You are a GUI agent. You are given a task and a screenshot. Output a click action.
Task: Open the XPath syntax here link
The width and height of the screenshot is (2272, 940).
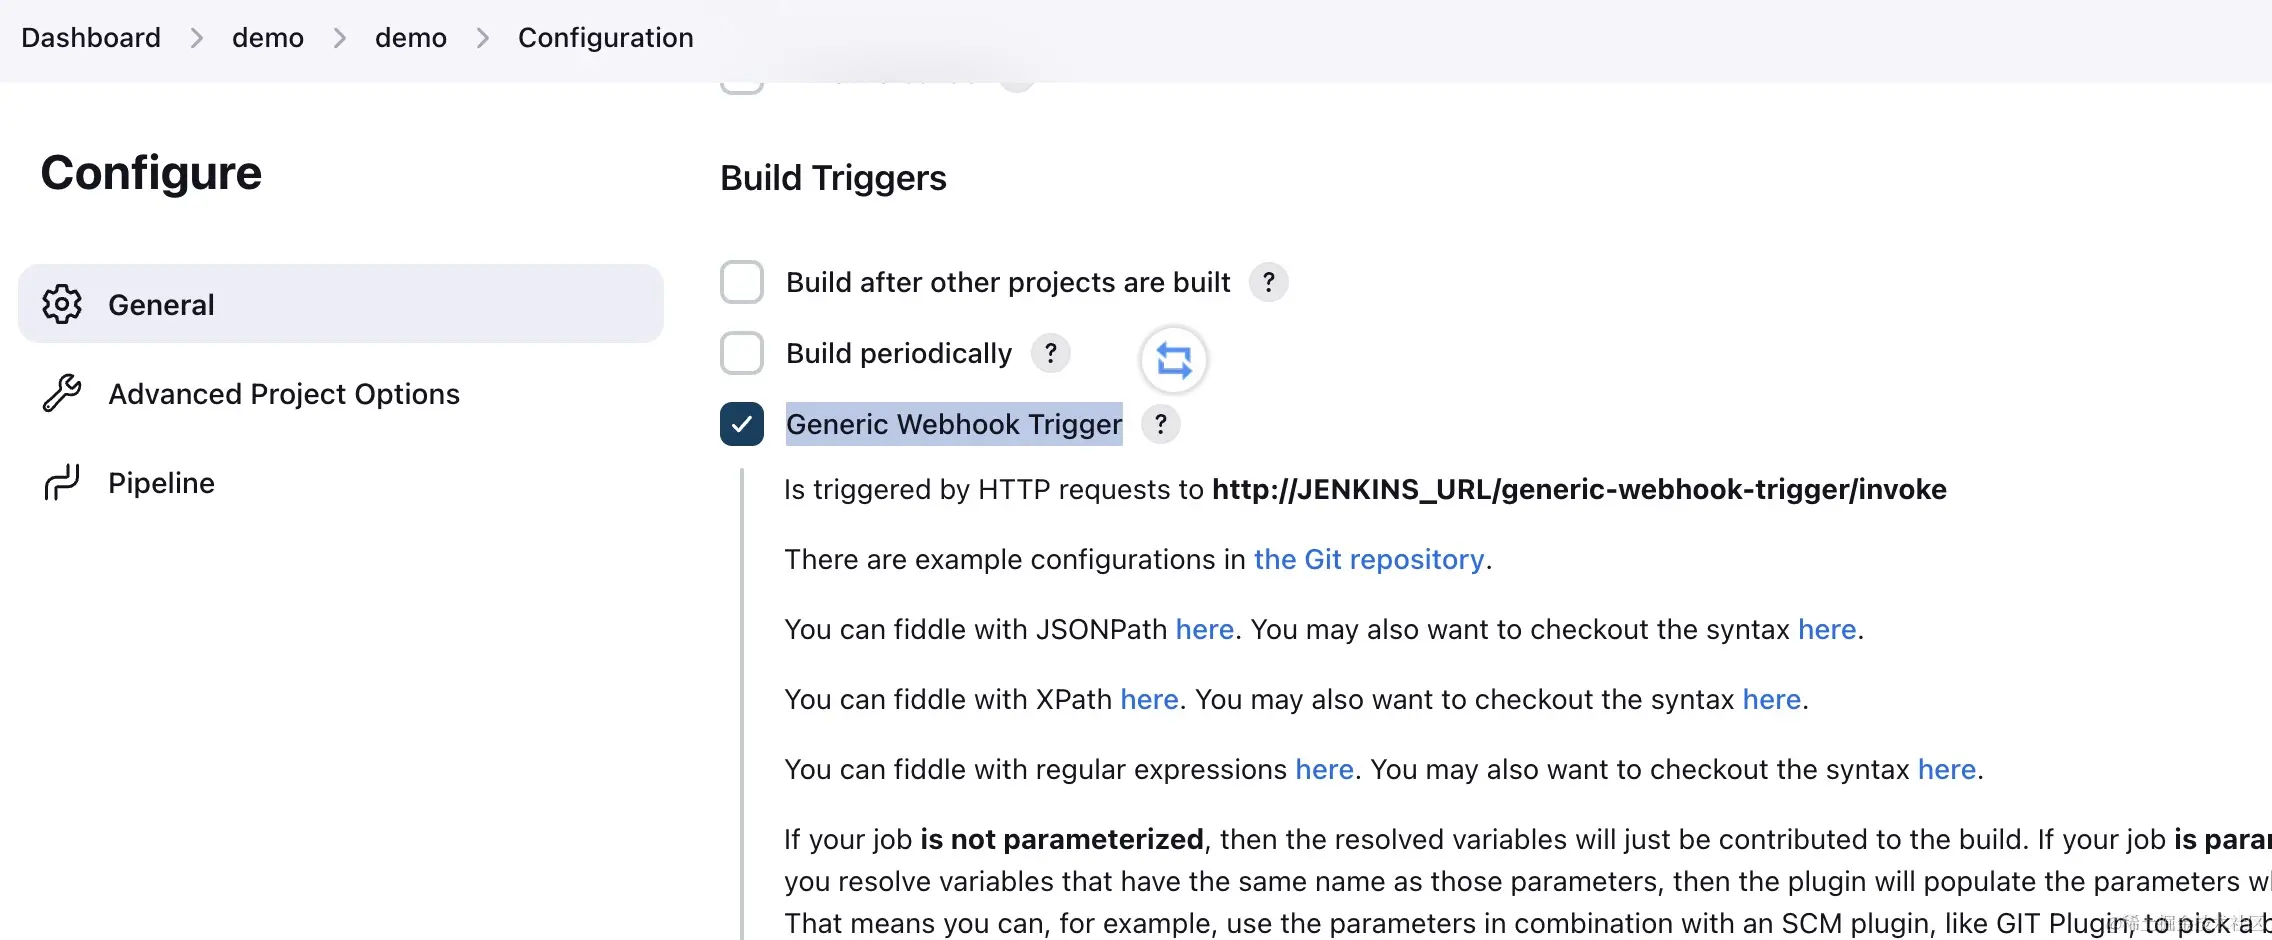1771,699
